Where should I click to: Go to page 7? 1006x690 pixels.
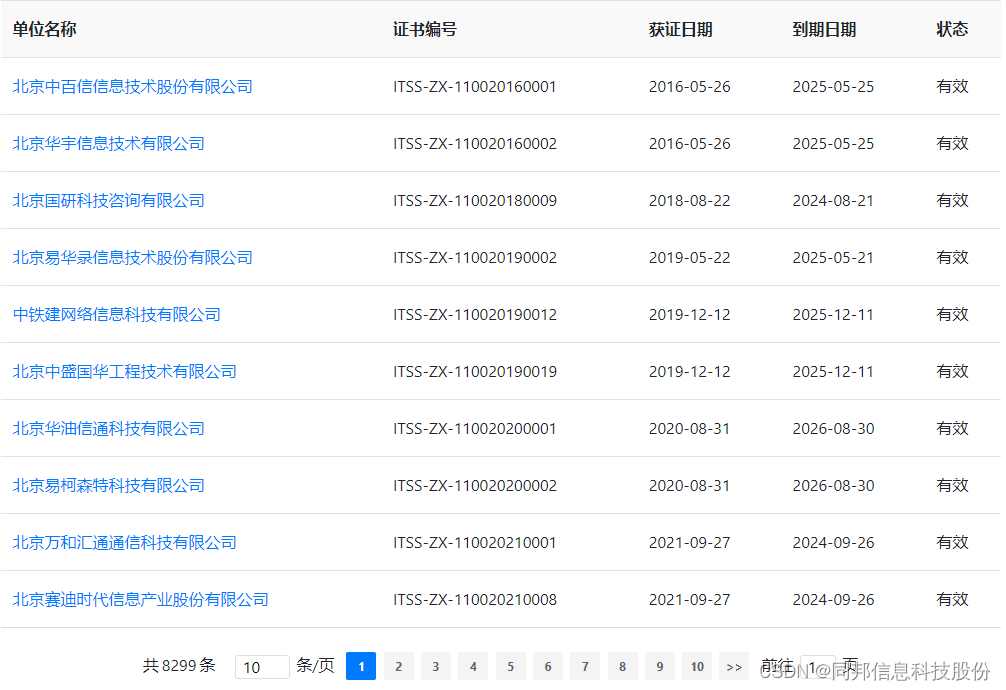pos(584,666)
